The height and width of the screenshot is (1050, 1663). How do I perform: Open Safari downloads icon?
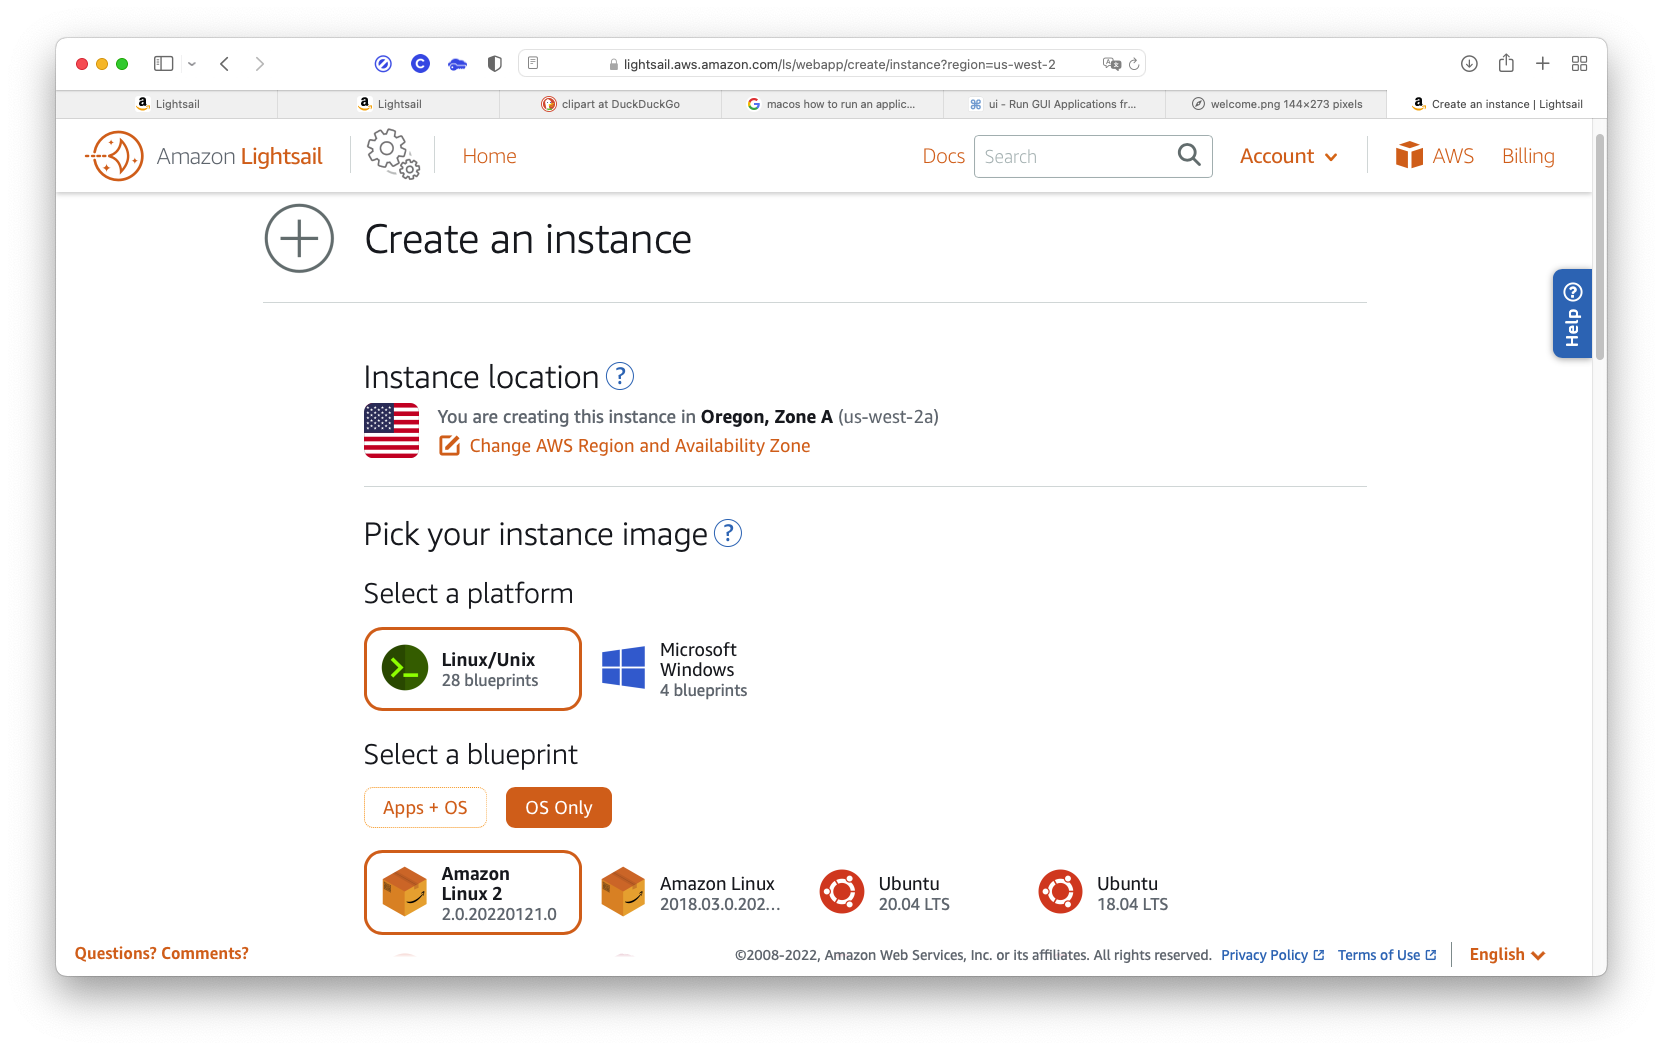point(1469,64)
